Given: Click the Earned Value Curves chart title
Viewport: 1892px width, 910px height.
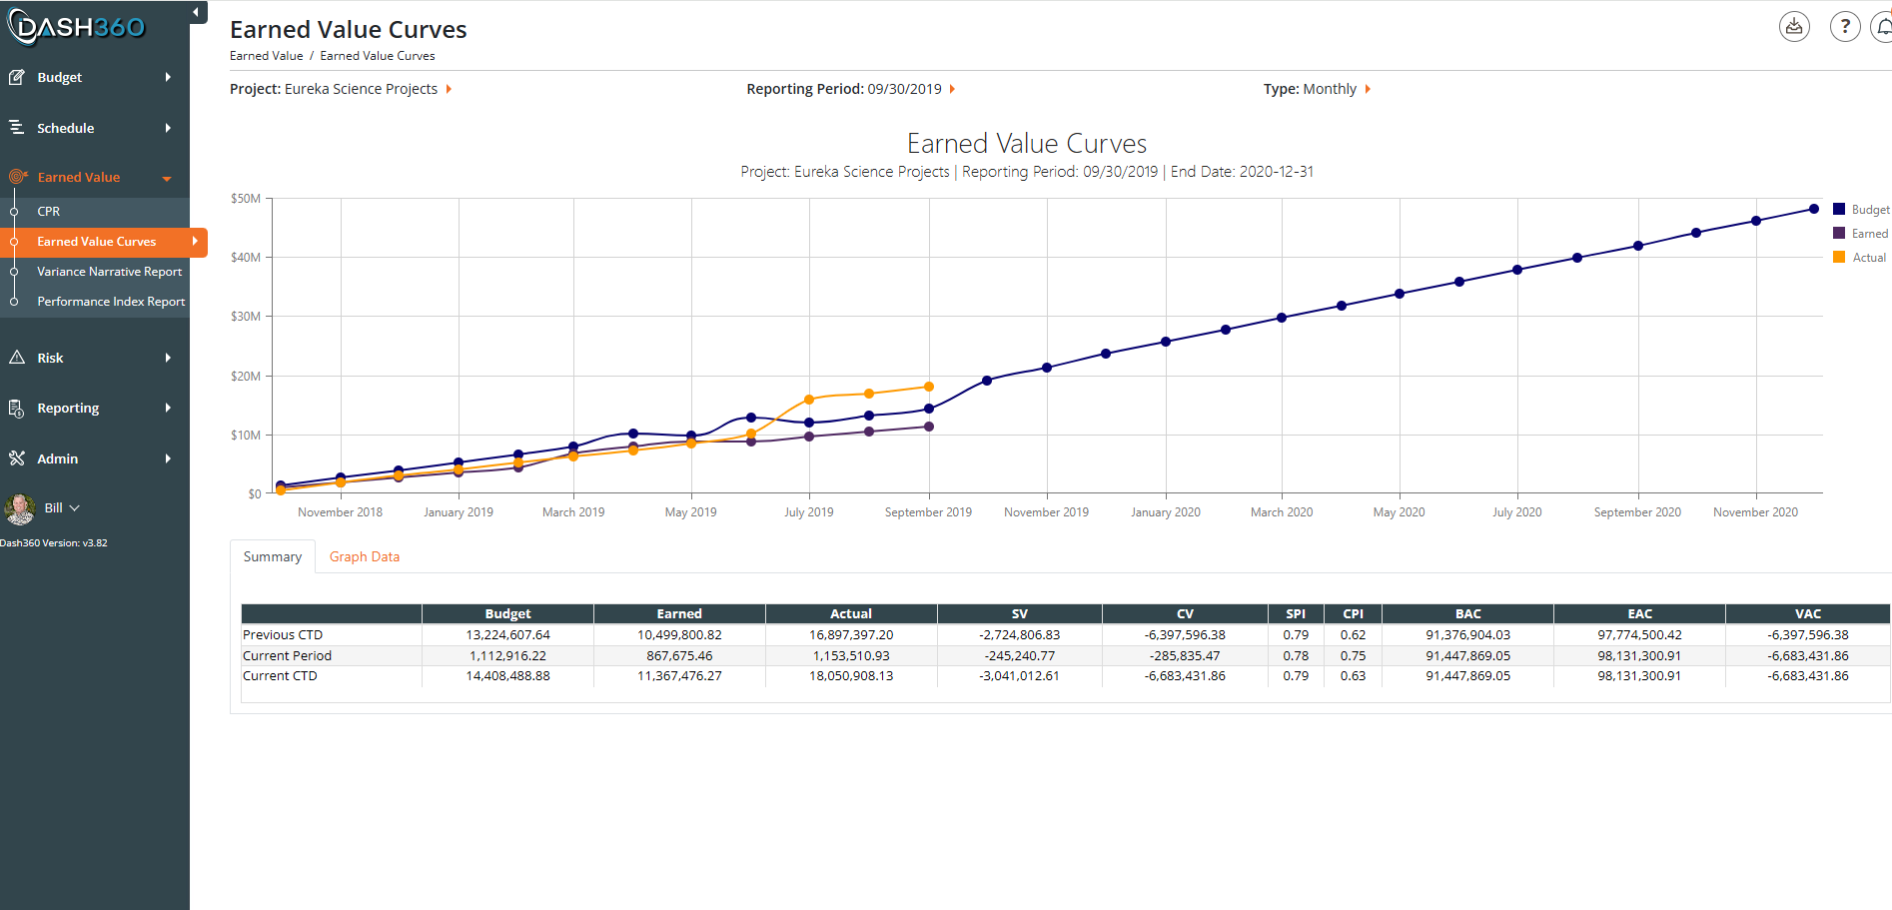Looking at the screenshot, I should point(1027,144).
